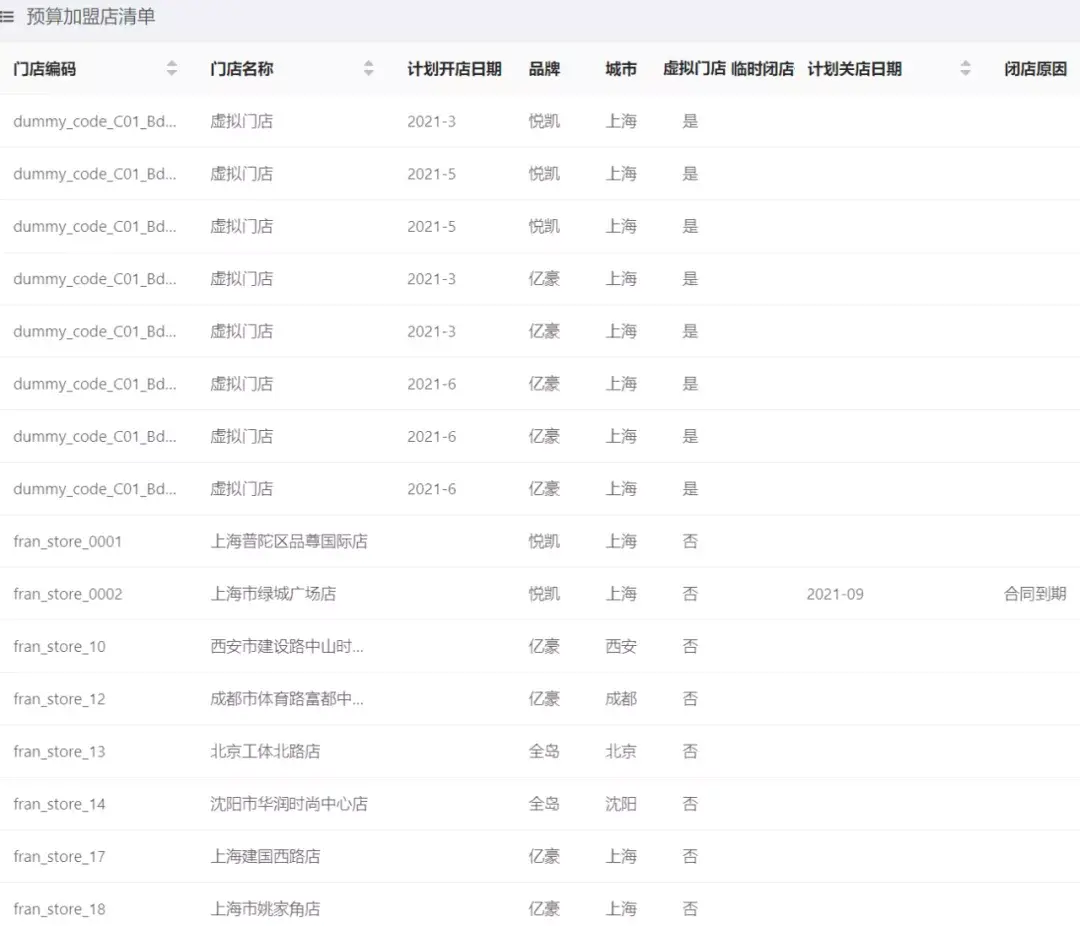Click the 虚拟门店 column header
This screenshot has width=1080, height=926.
(x=694, y=69)
